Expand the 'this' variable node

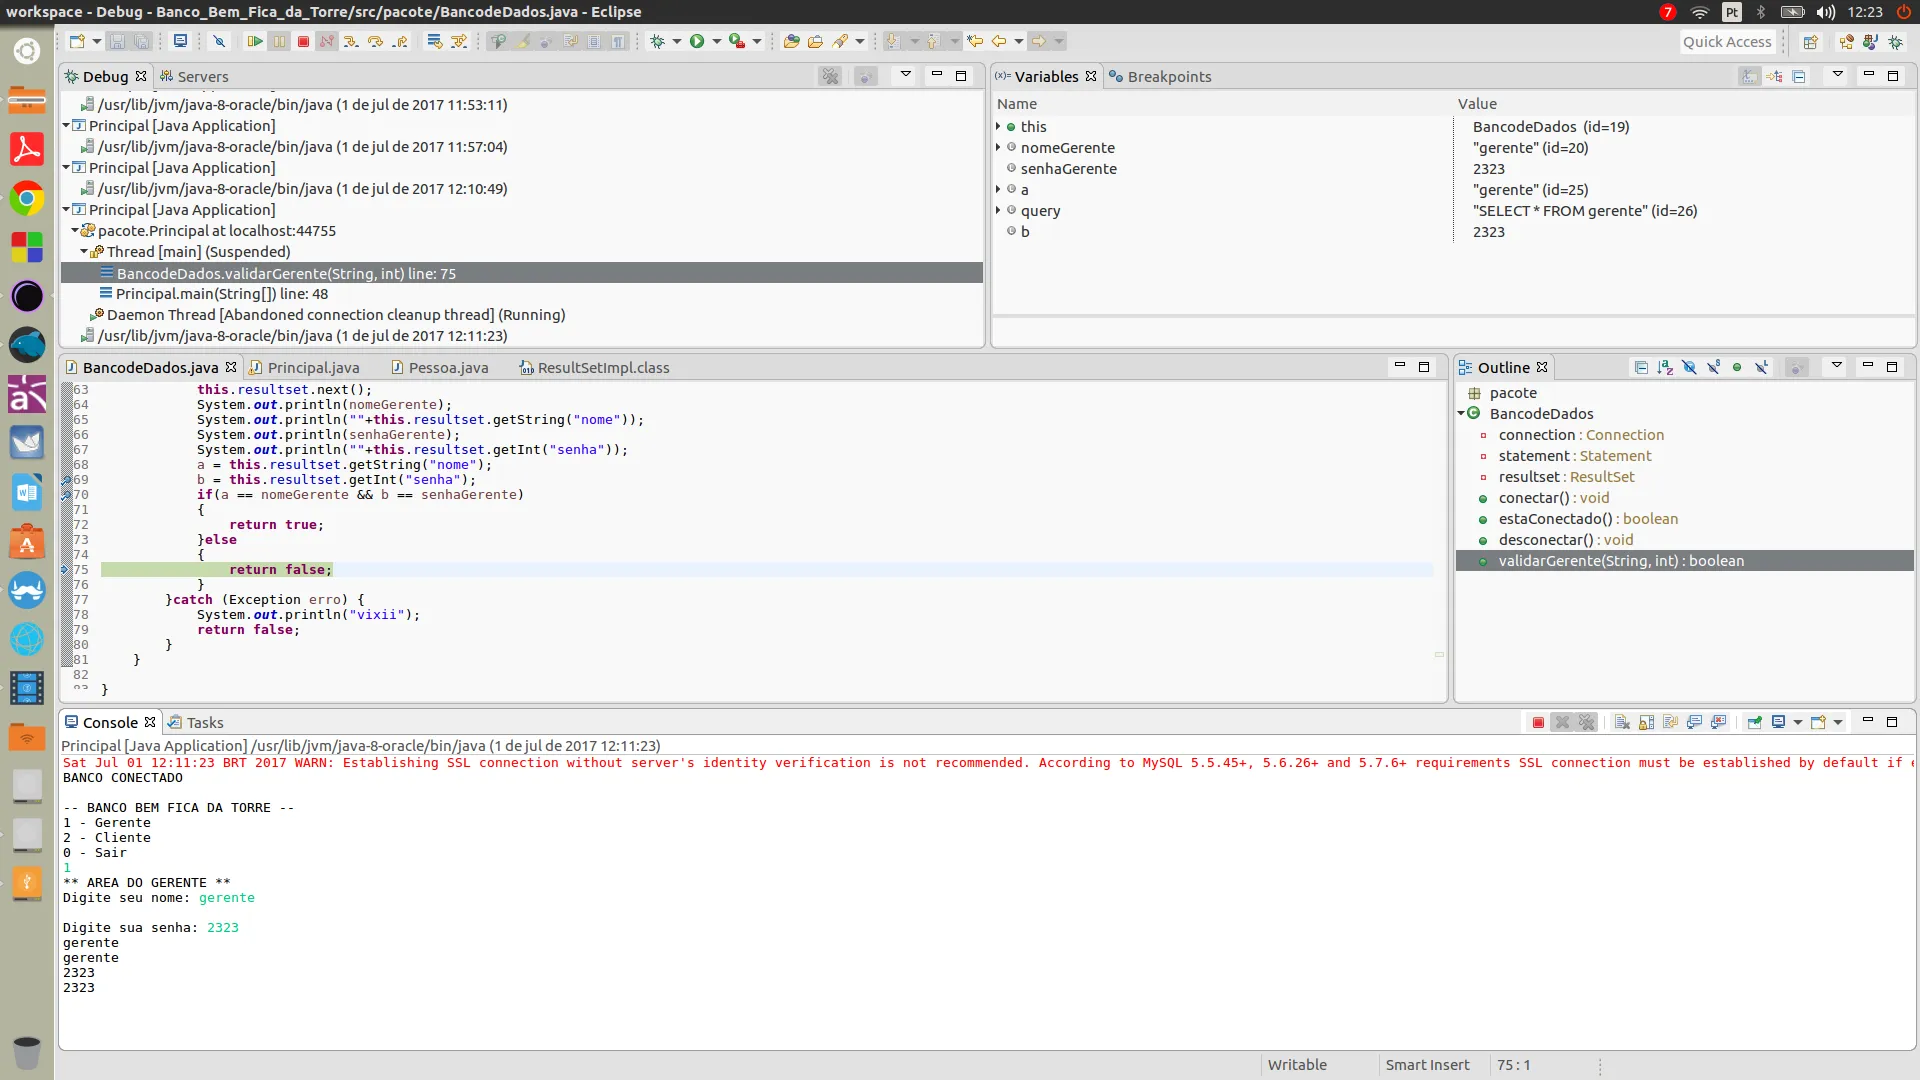(998, 127)
